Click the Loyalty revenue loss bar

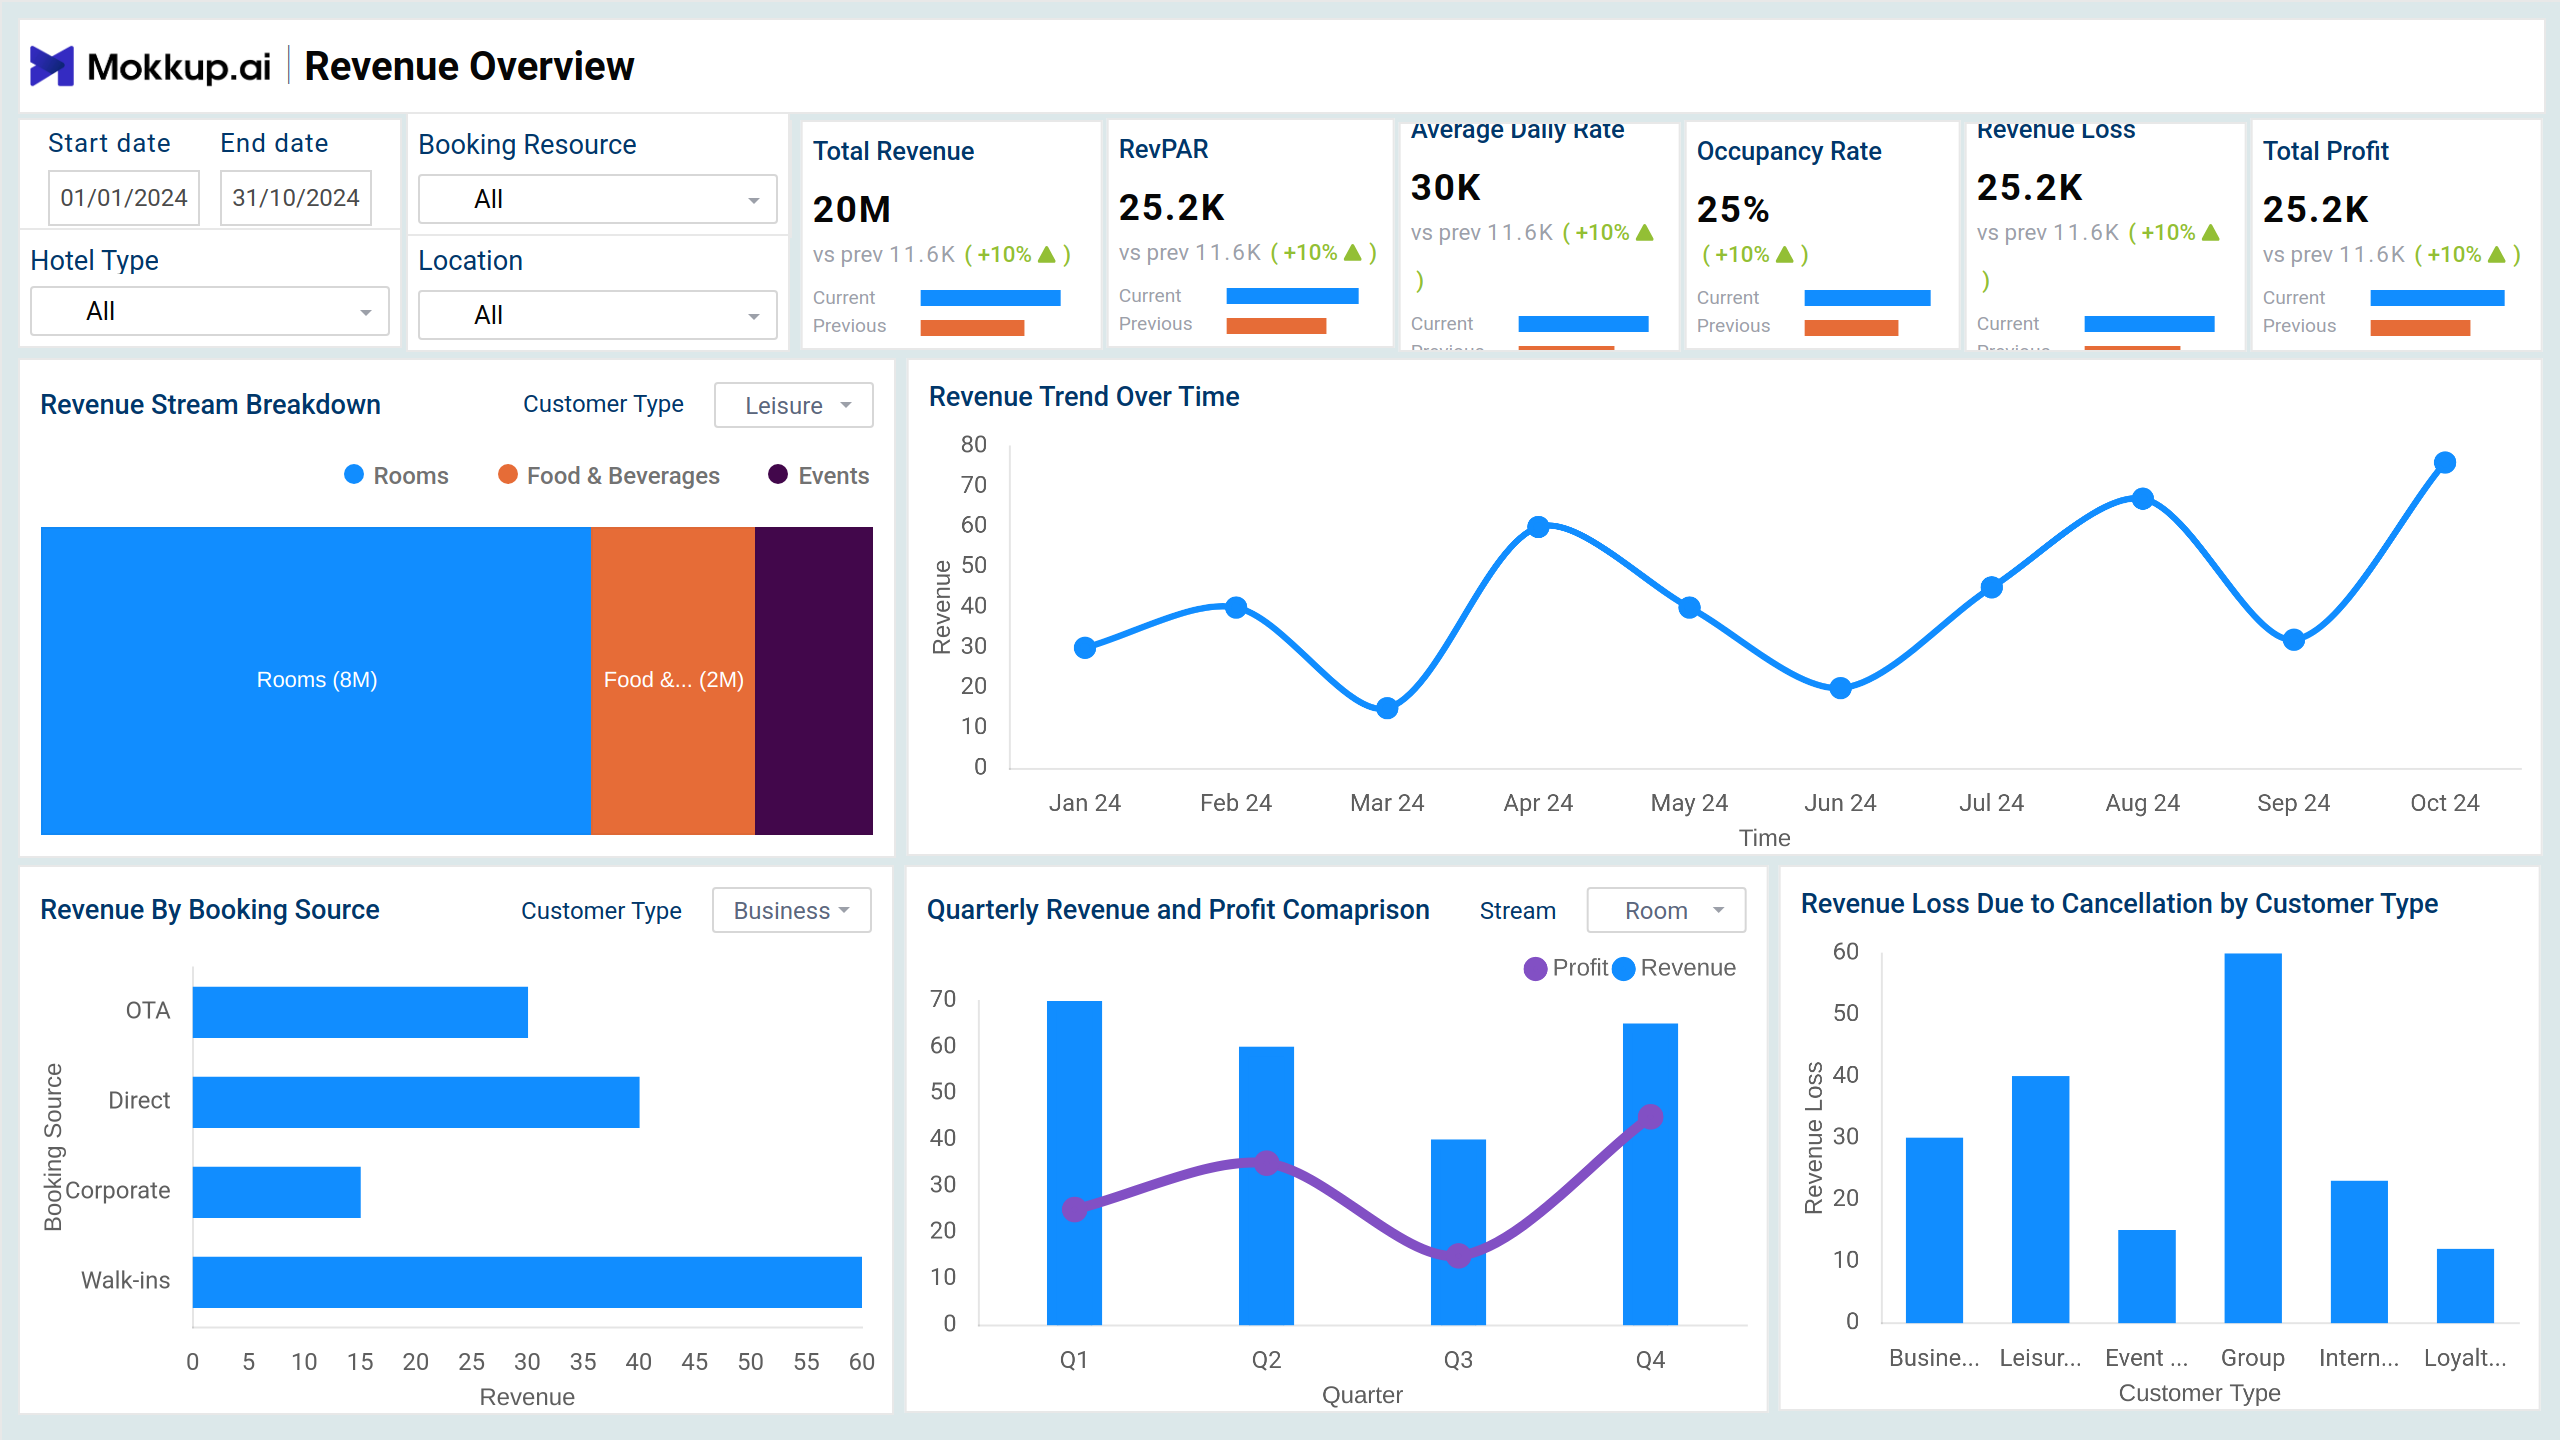click(x=2465, y=1286)
